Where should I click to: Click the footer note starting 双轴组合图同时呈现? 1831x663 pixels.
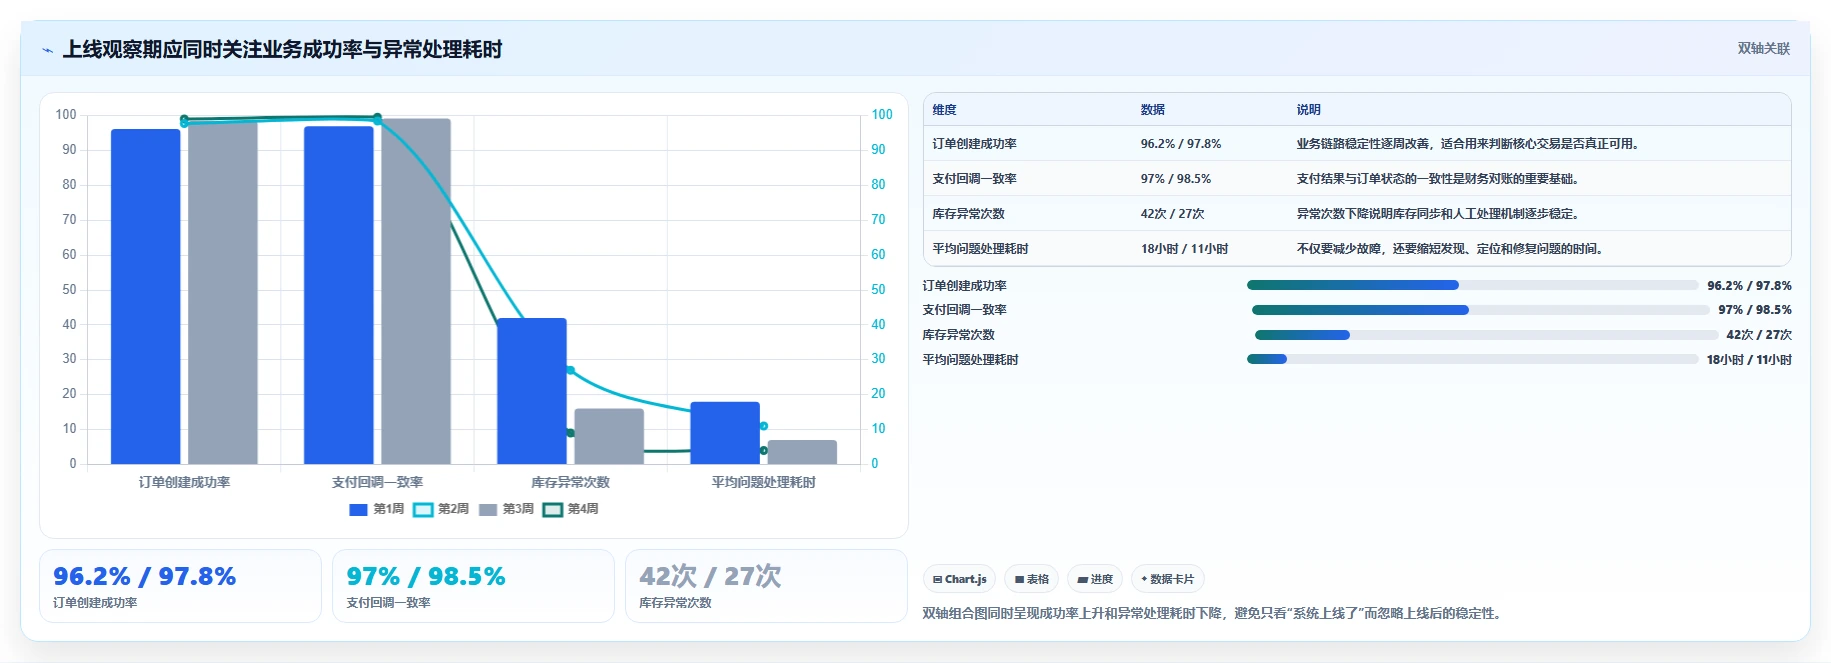coord(1214,613)
